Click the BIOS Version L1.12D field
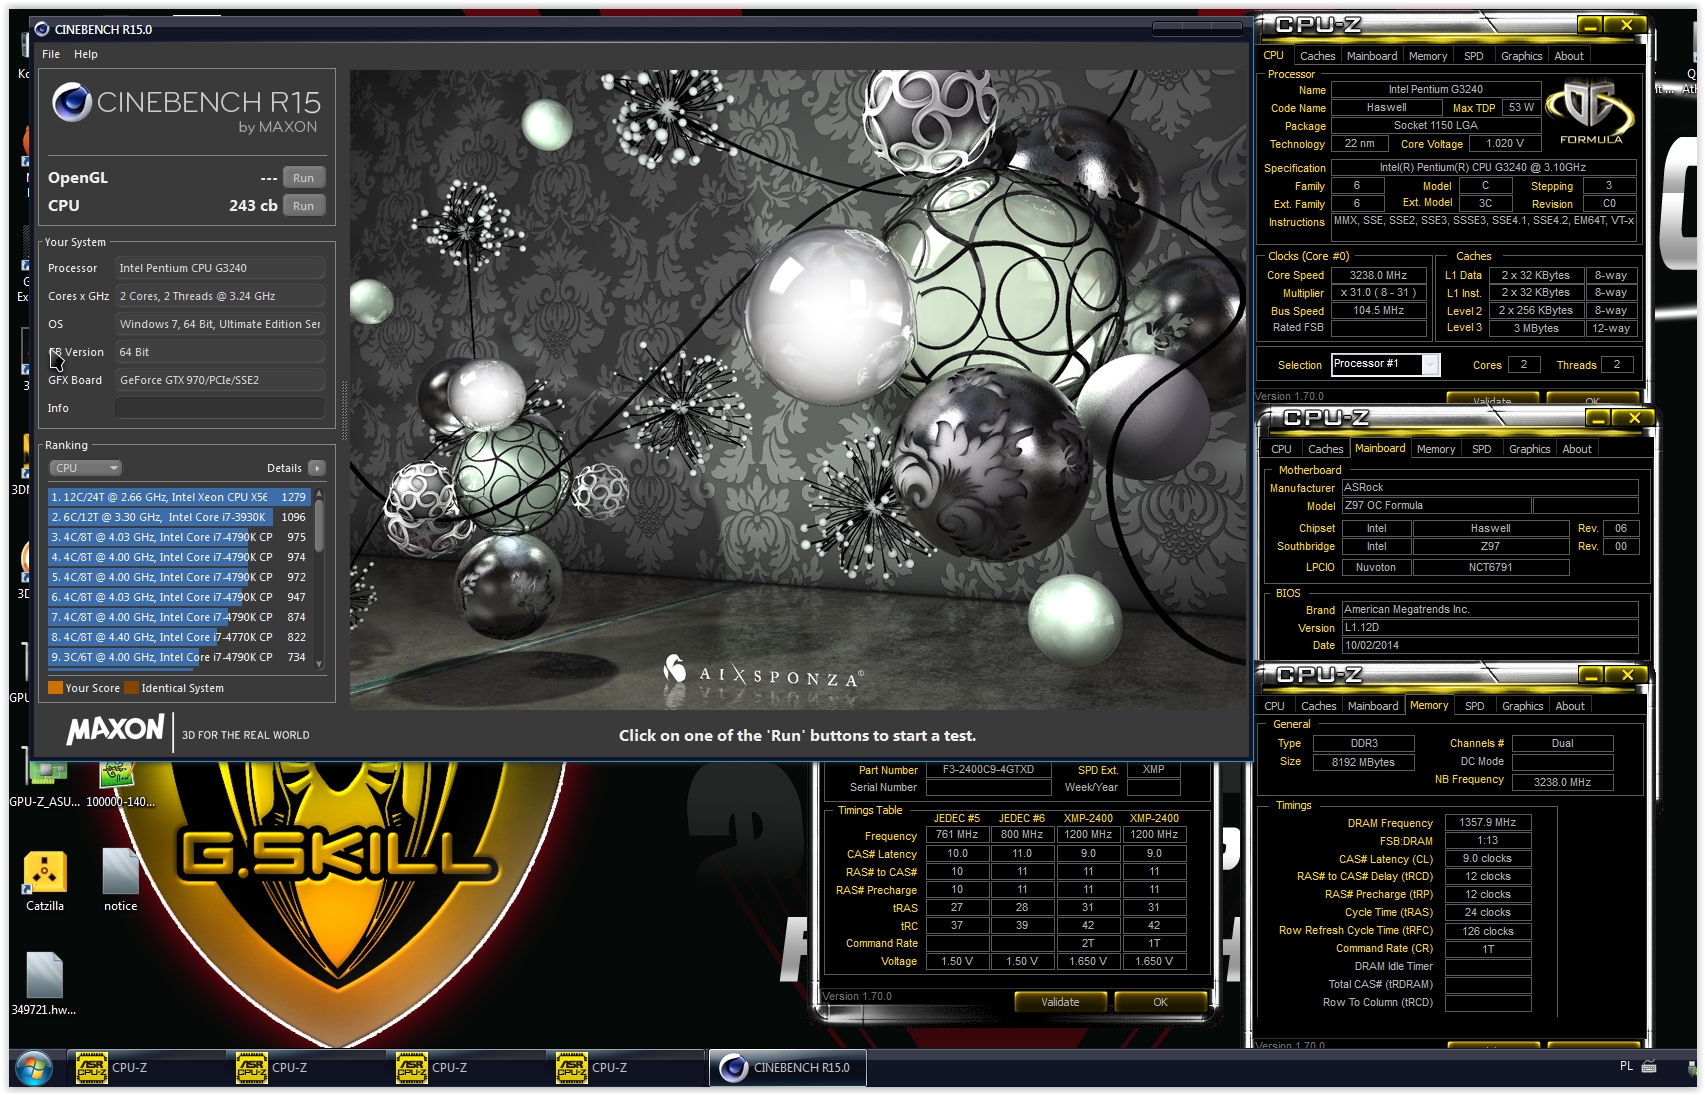 (1490, 628)
